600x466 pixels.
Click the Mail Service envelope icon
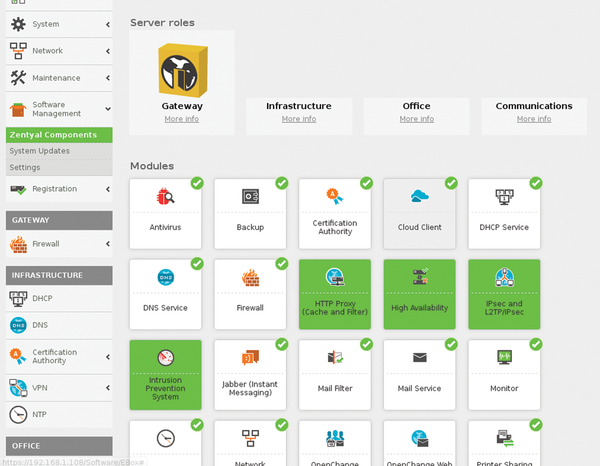[x=420, y=357]
